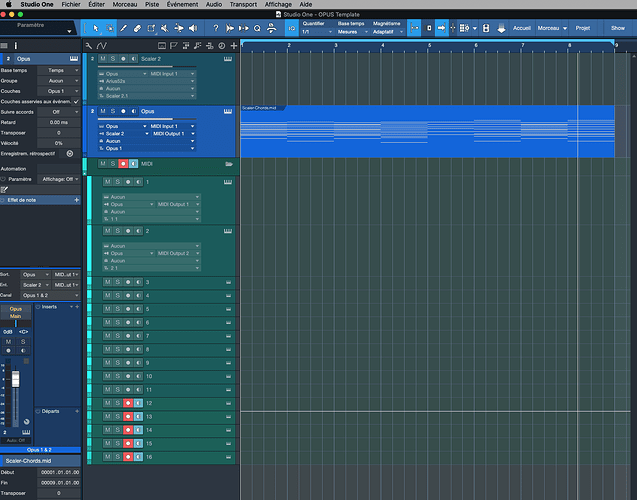The image size is (637, 500).
Task: Open the Magnétisme Adaptatif dropdown
Action: 388,32
